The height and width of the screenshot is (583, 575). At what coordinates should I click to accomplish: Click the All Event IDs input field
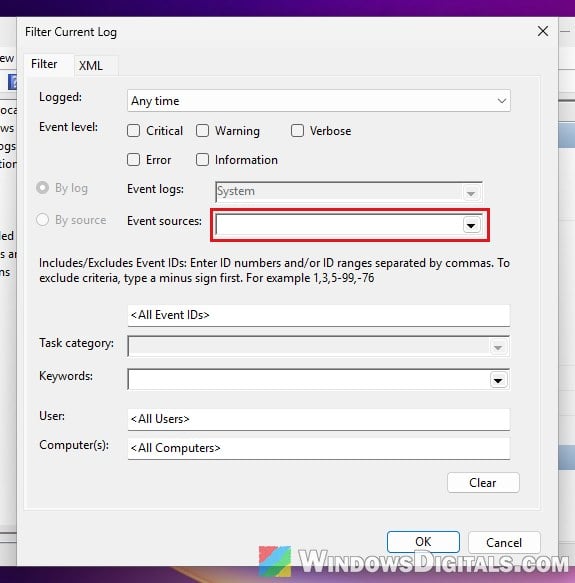point(319,315)
